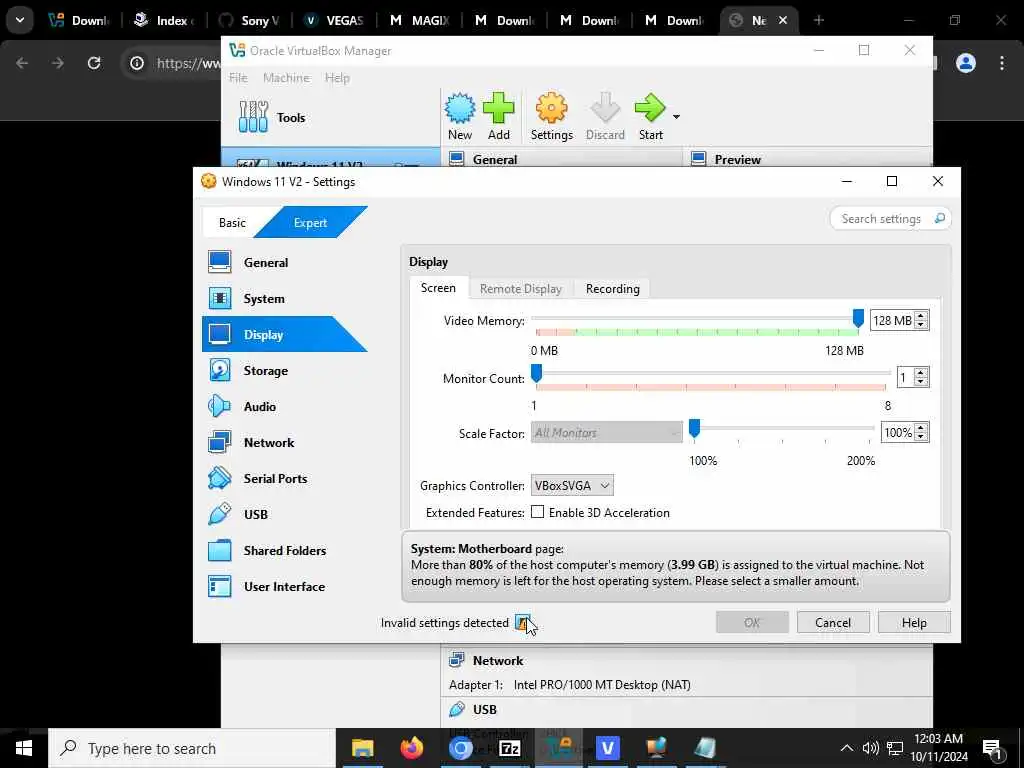Click the search magnifier in settings search
The image size is (1024, 768).
939,218
